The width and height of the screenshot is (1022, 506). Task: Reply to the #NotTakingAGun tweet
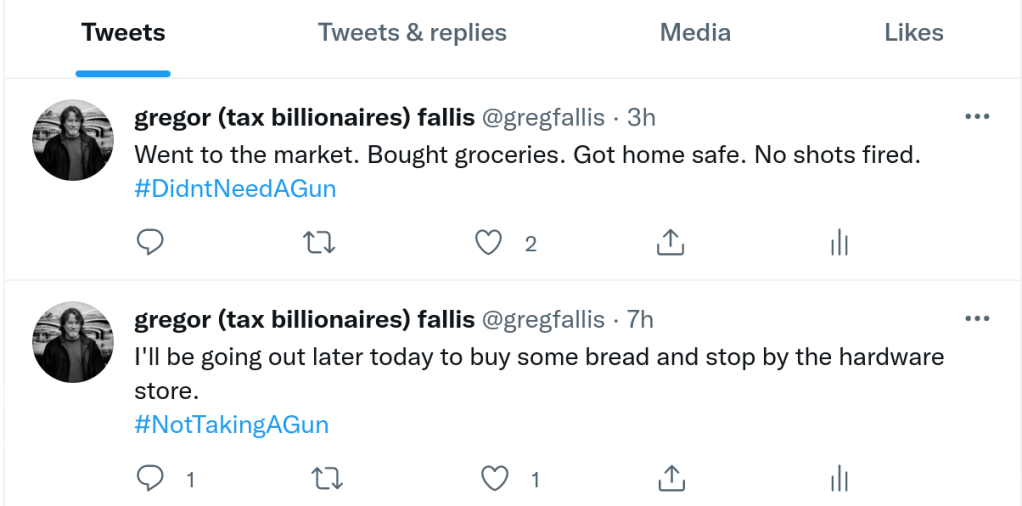(x=149, y=479)
